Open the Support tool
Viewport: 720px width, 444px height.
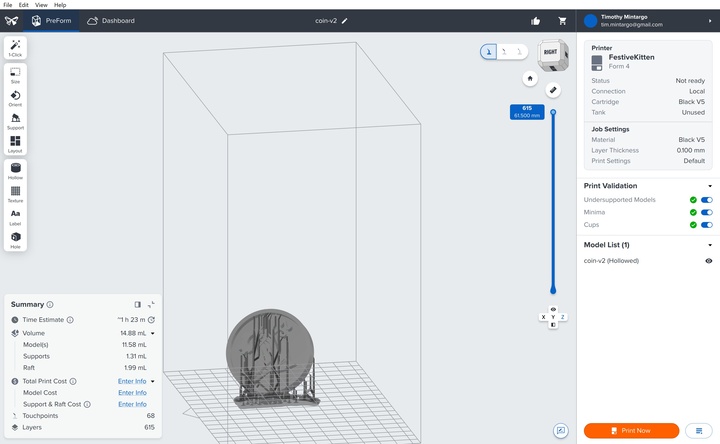[15, 121]
